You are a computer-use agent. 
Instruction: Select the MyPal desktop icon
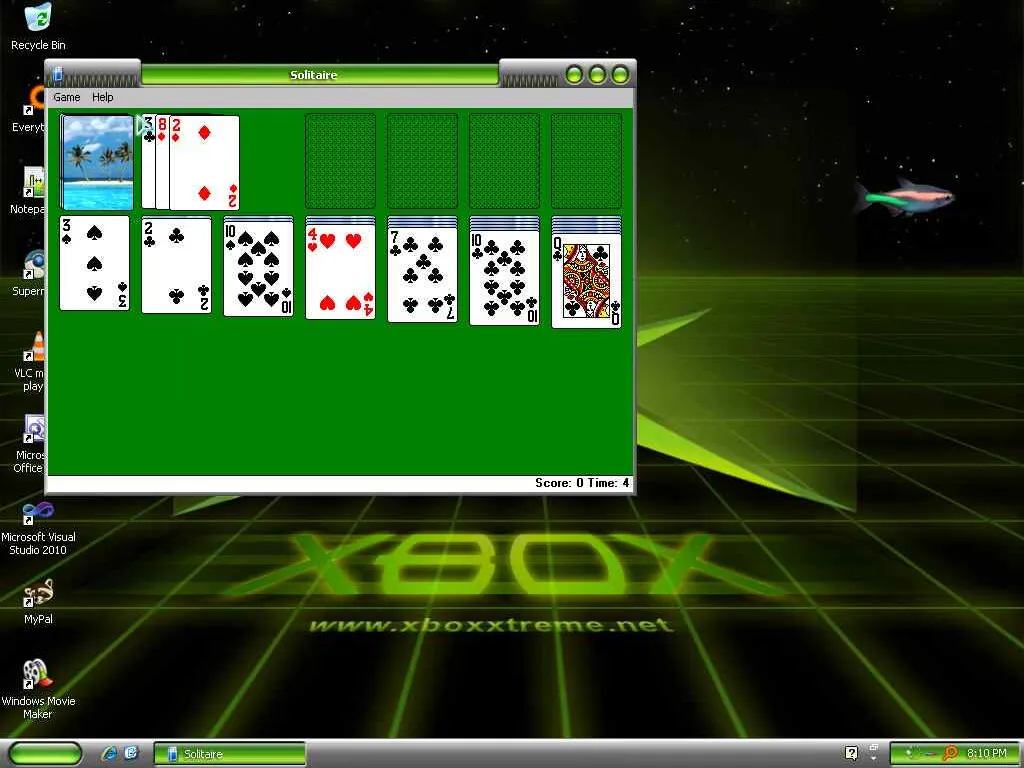pyautogui.click(x=38, y=601)
